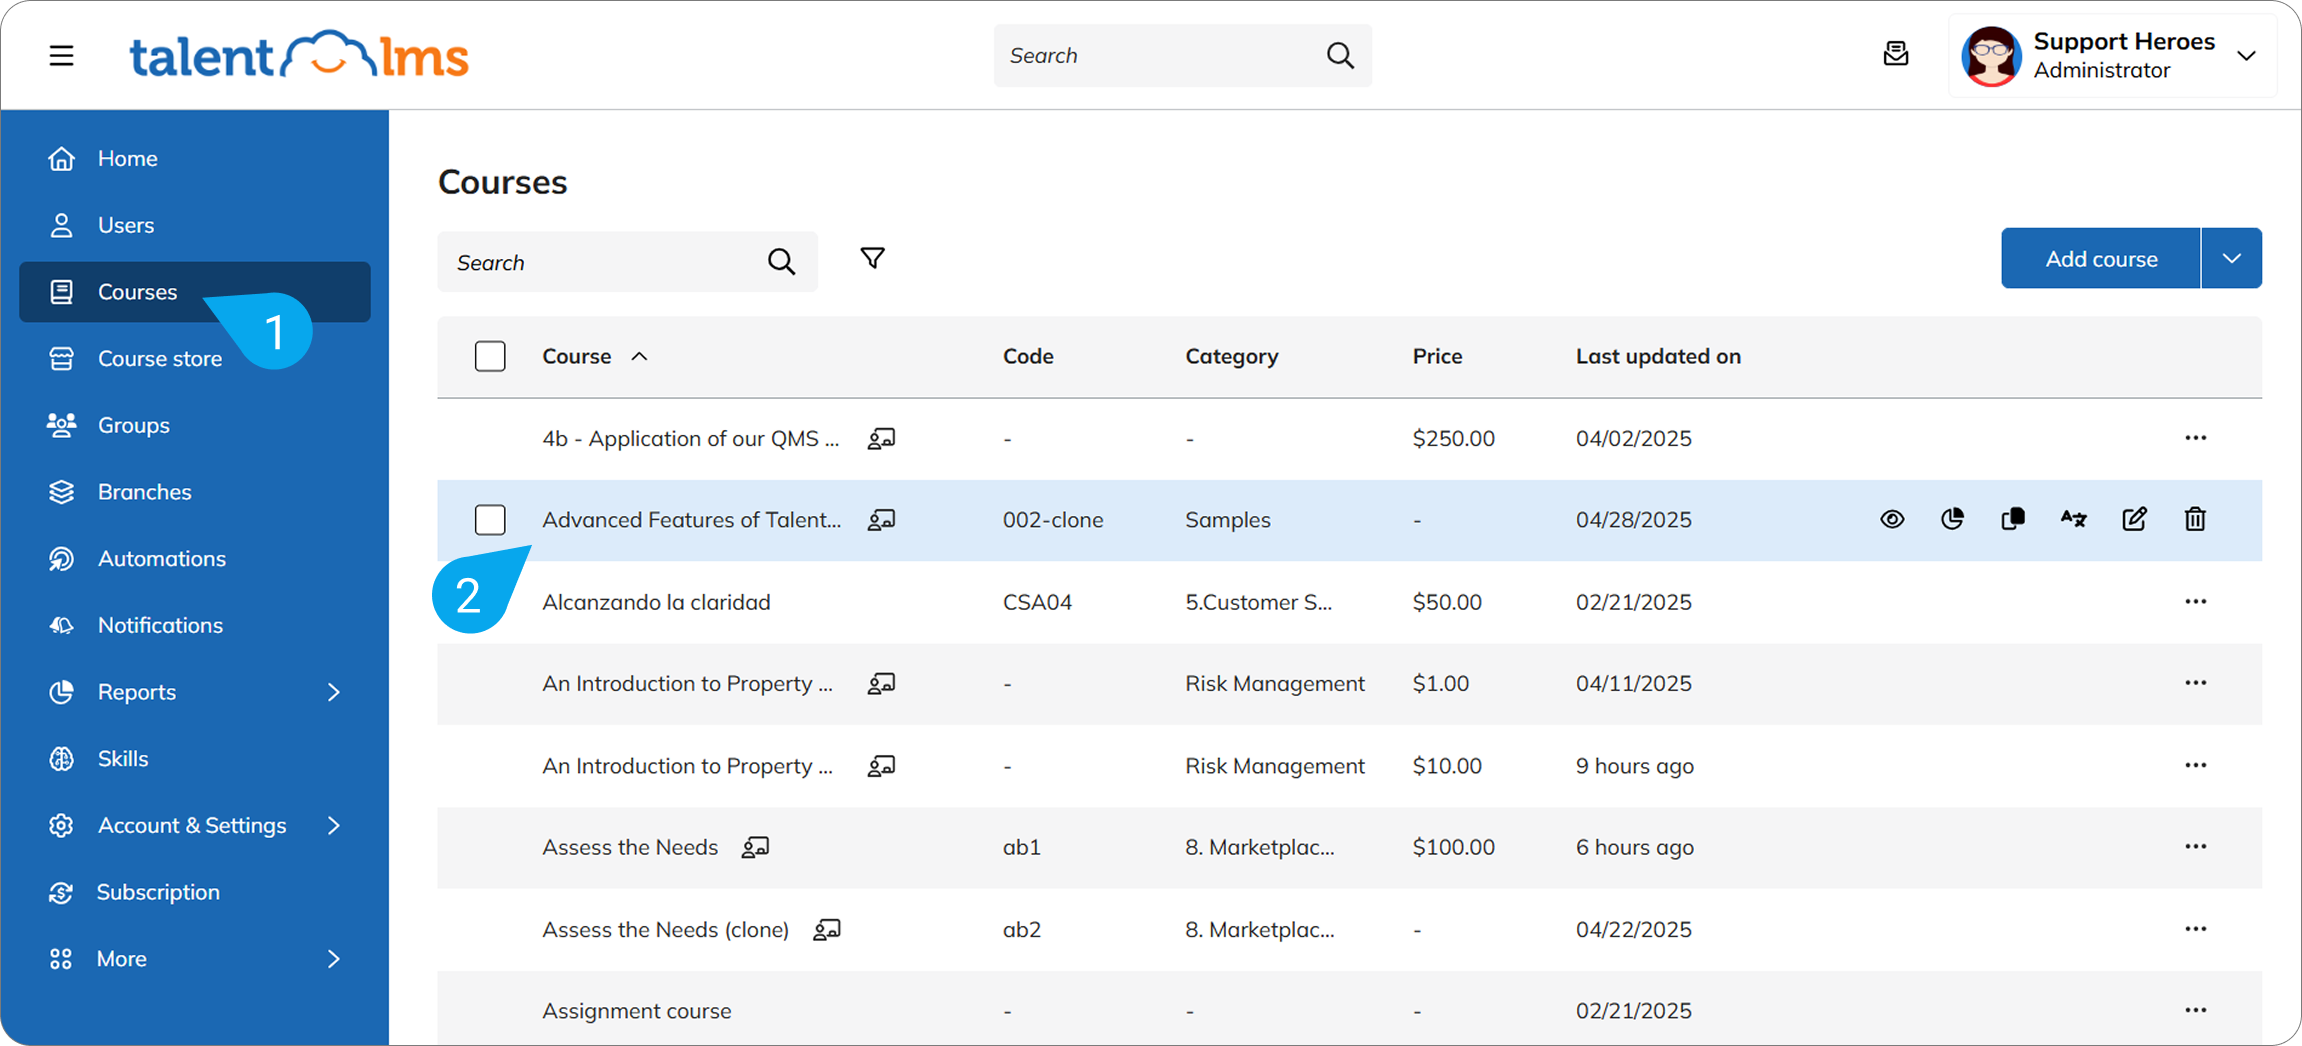2302x1046 pixels.
Task: Click the CSA04 code cell
Action: 1037,602
